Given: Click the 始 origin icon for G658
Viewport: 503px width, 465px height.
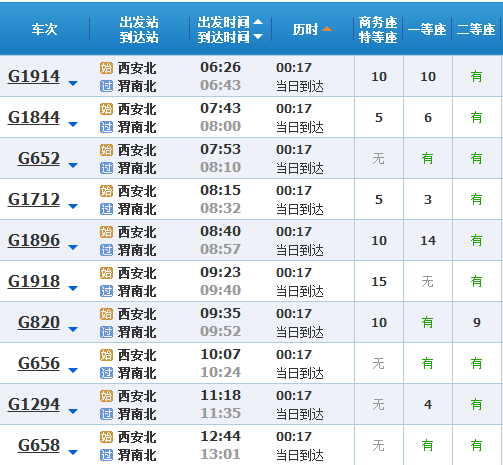Looking at the screenshot, I should click(106, 437).
